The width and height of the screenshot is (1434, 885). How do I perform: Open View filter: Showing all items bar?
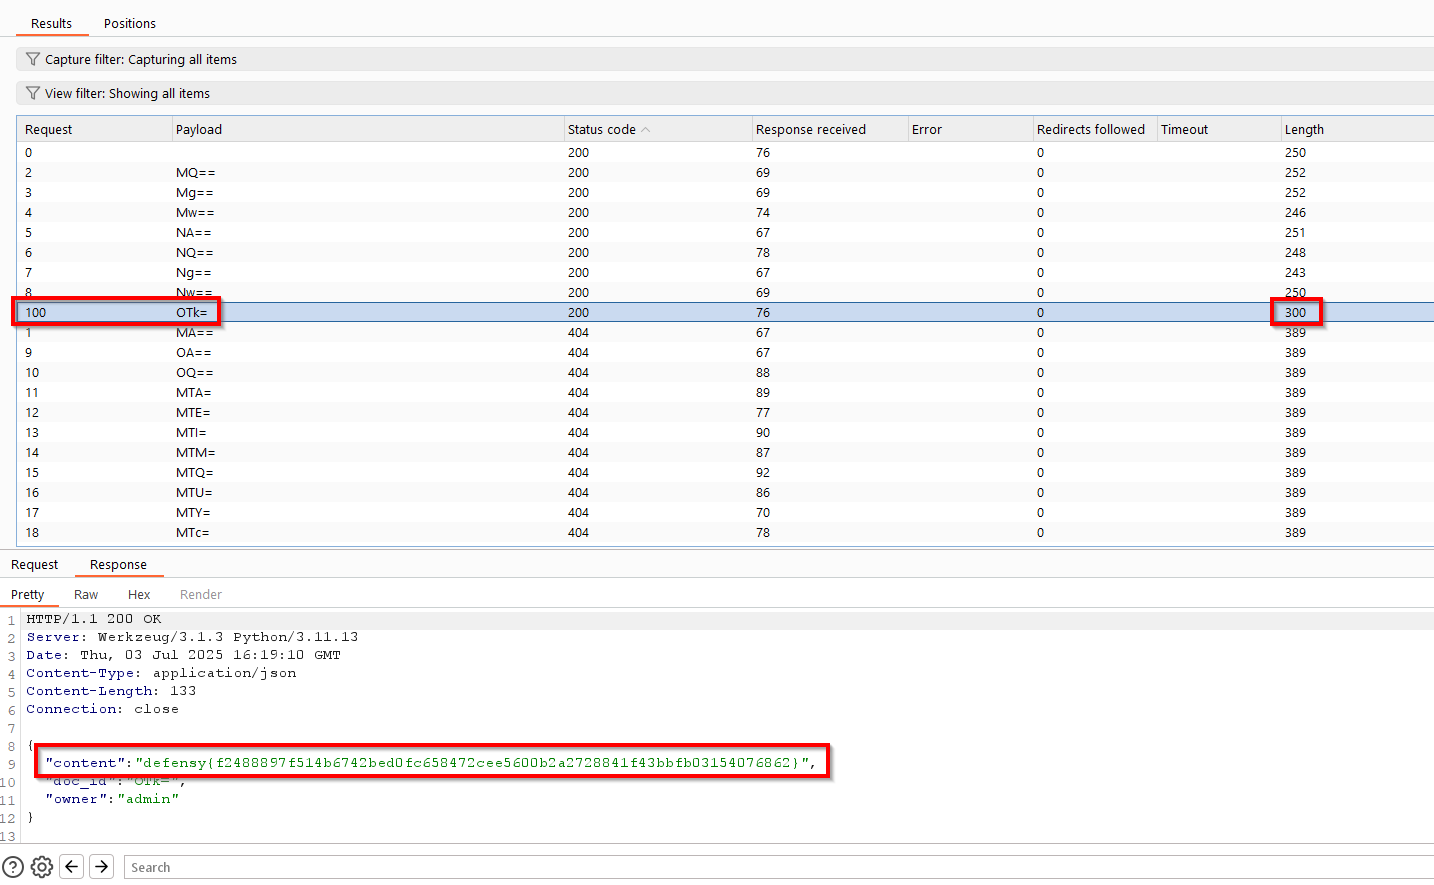[725, 93]
